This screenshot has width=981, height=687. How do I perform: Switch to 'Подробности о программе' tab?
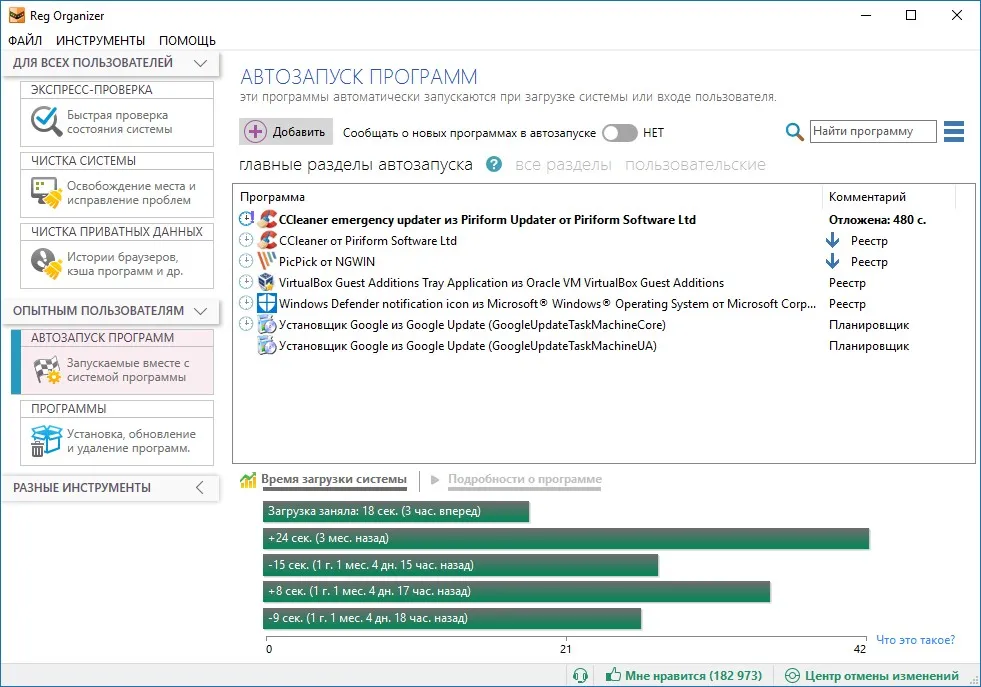point(524,479)
